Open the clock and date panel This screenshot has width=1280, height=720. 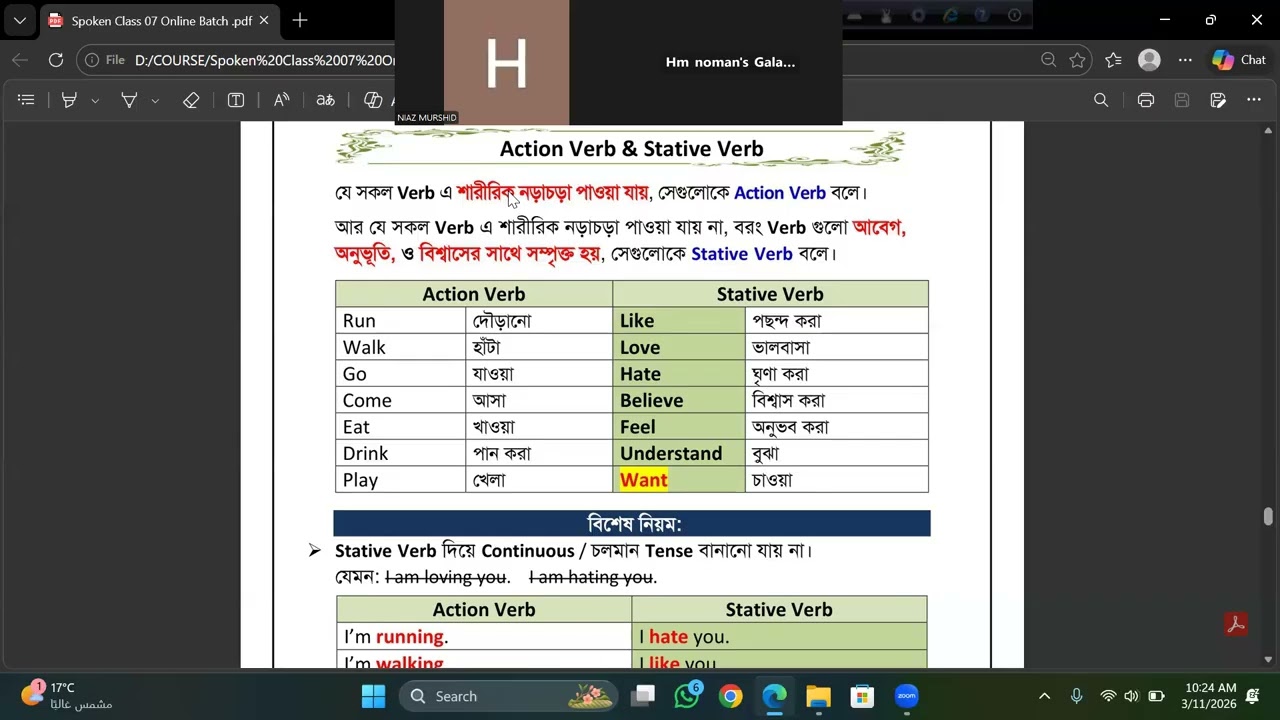[1211, 696]
